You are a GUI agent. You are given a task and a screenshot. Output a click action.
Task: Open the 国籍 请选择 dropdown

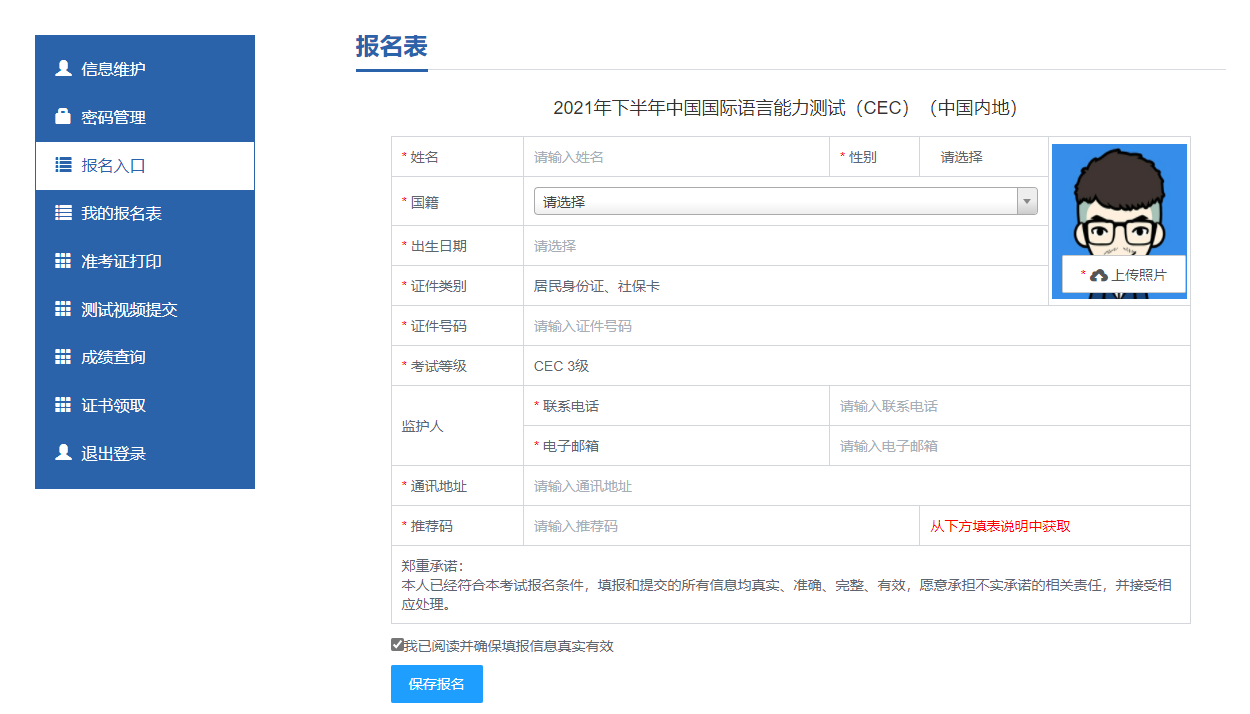[x=785, y=201]
